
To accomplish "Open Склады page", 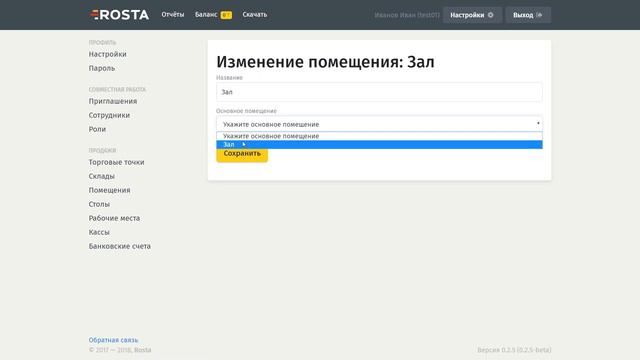I will click(102, 176).
